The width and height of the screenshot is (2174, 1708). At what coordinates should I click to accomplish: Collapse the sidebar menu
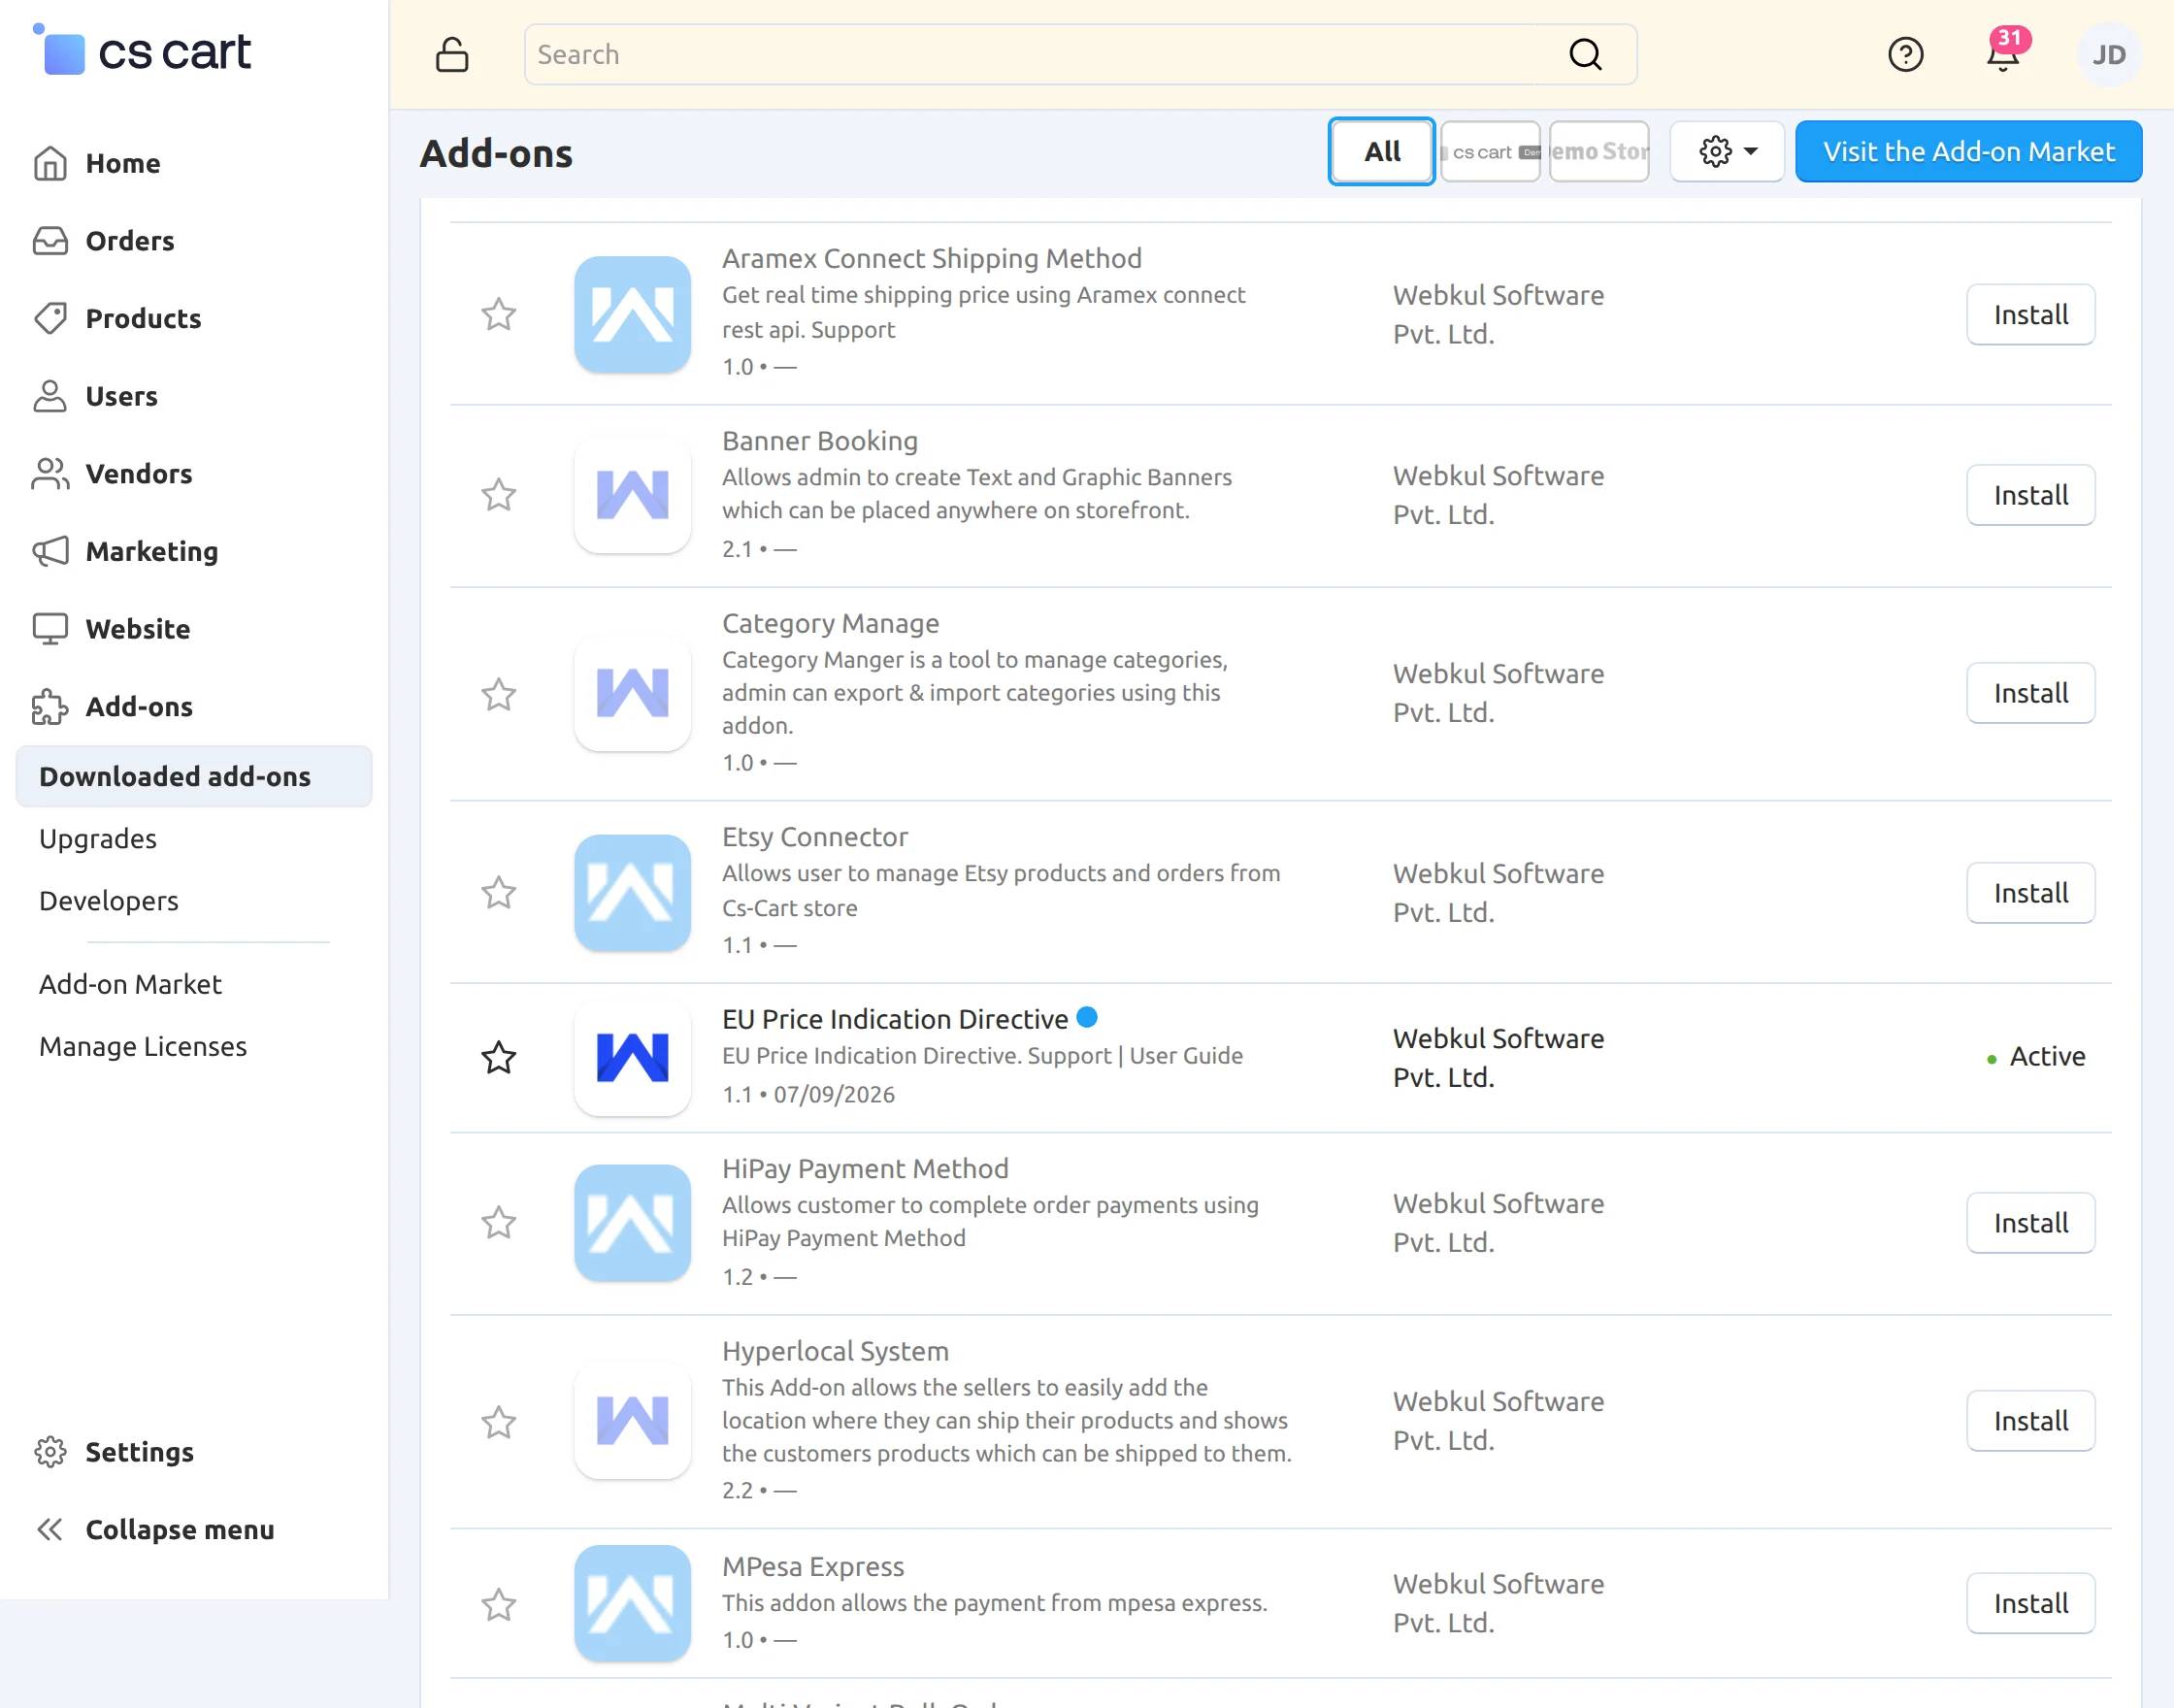(155, 1529)
